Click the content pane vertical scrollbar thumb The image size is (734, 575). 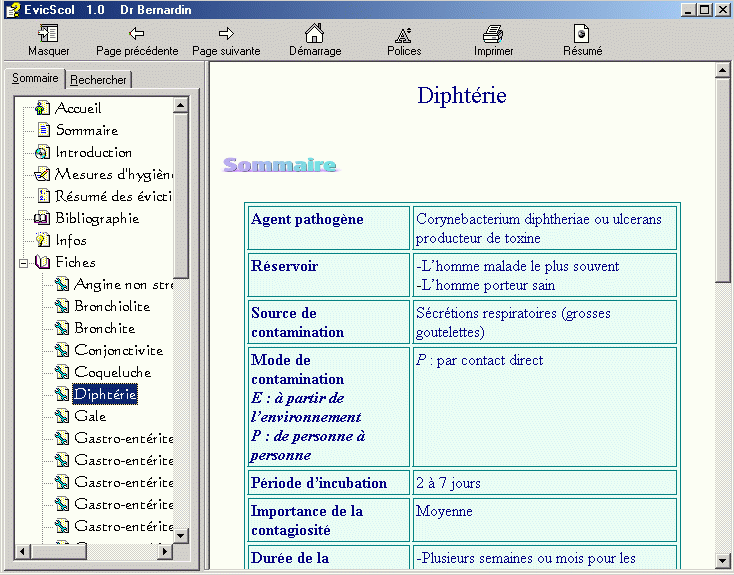click(722, 180)
